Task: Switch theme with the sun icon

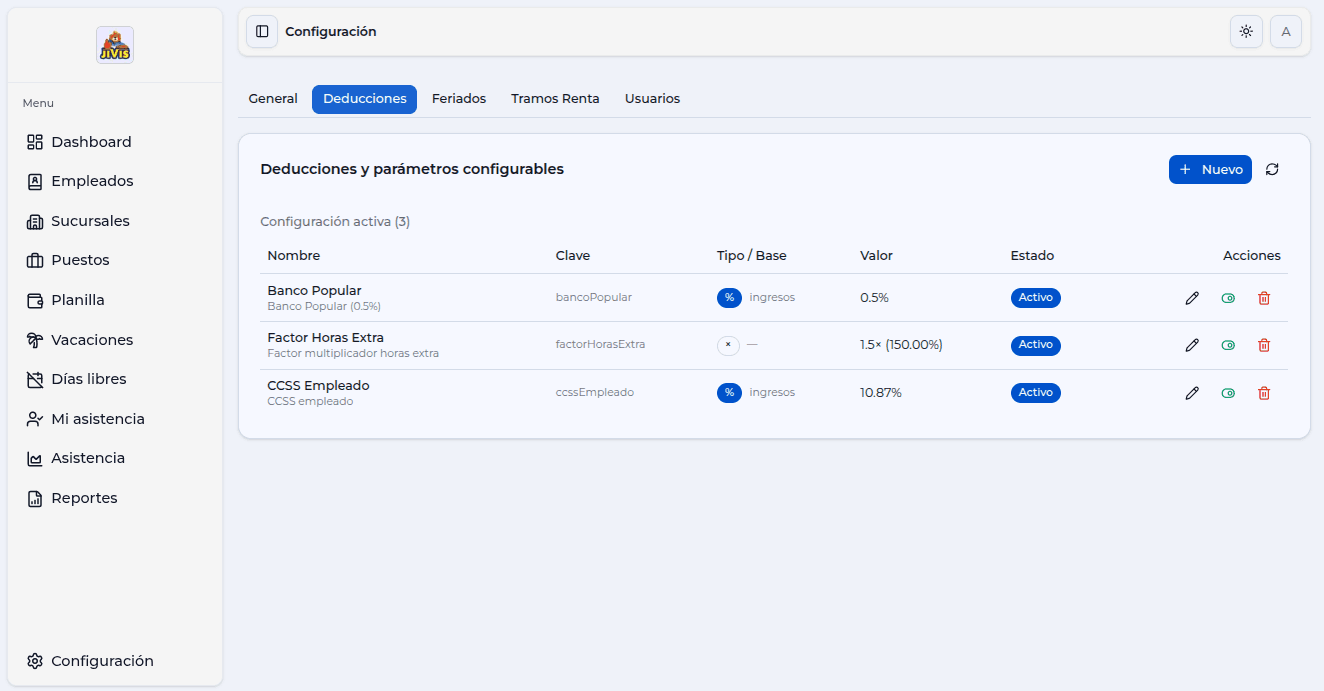Action: 1246,32
